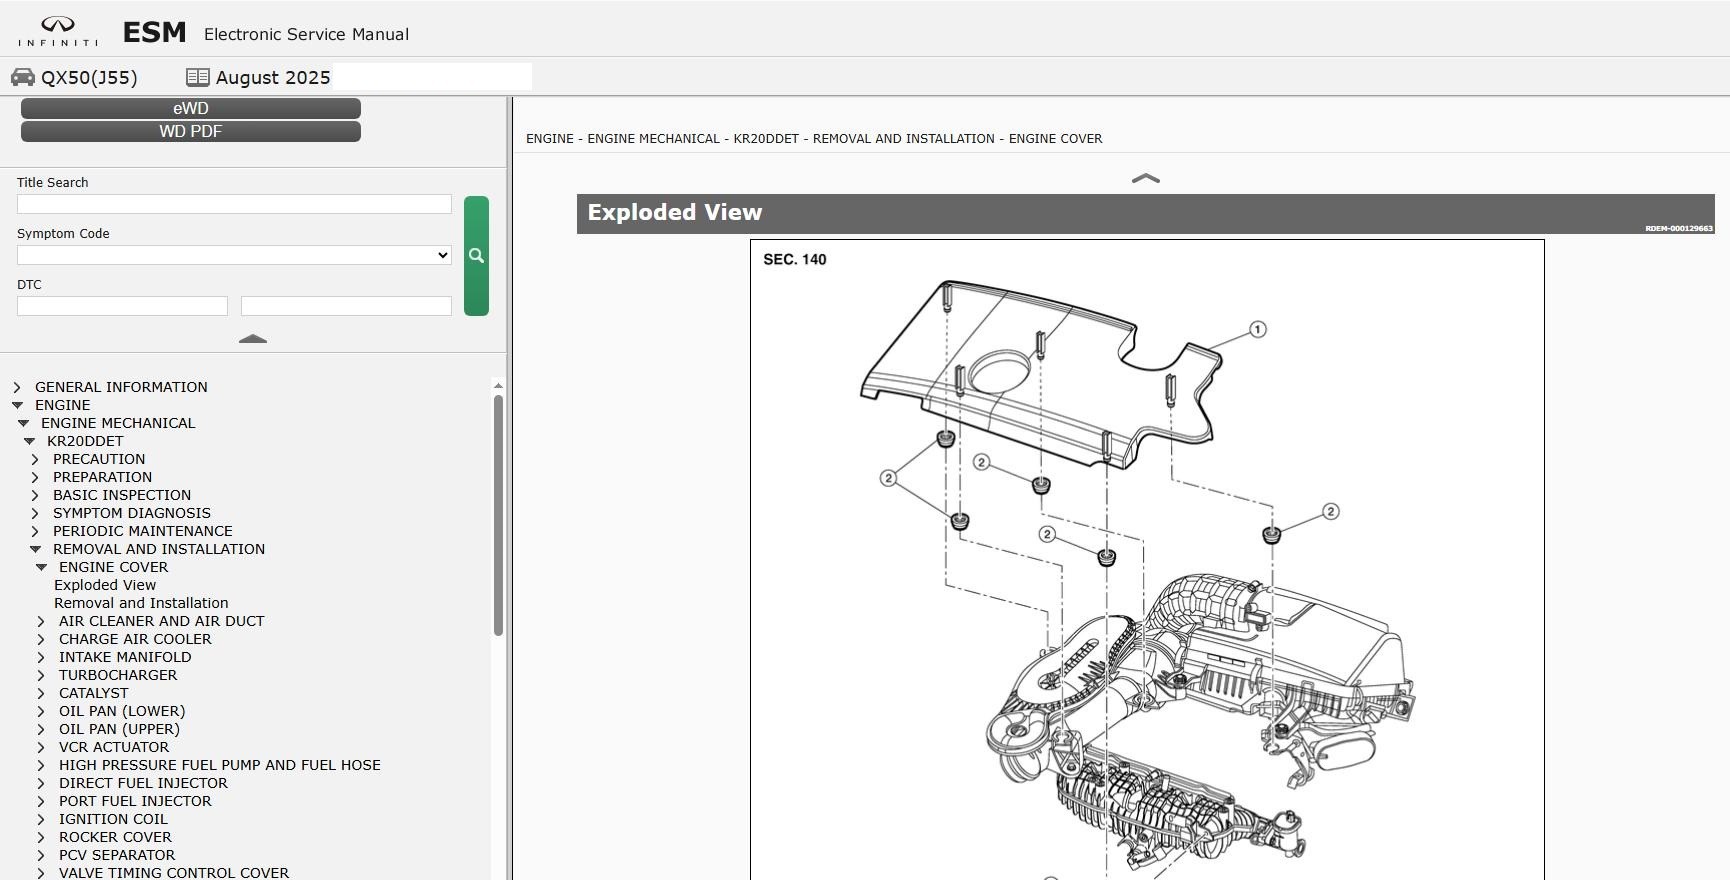1730x880 pixels.
Task: Click the navigation tree scrollbar thumb
Action: (498, 514)
